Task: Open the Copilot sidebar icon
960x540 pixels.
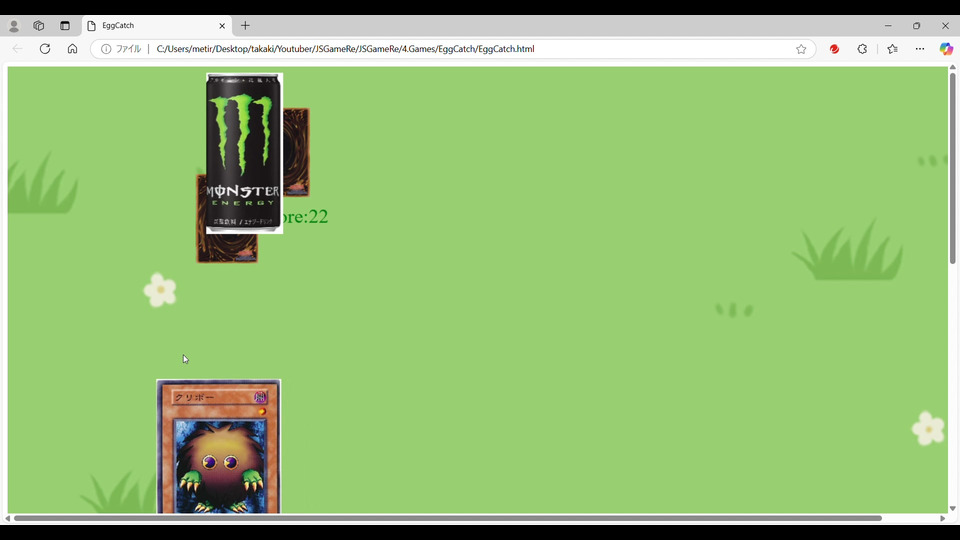Action: (946, 49)
